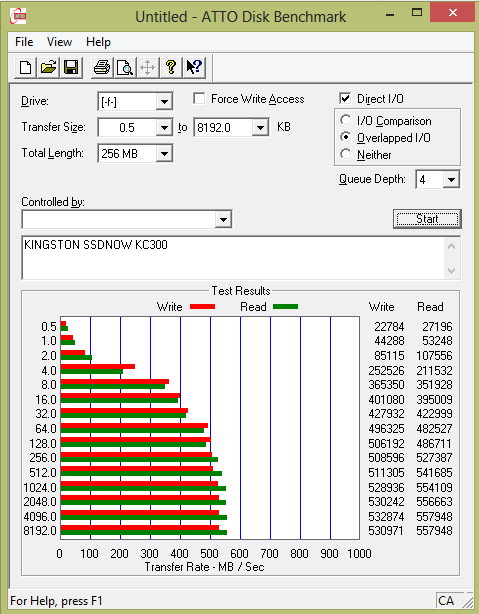Image resolution: width=479 pixels, height=614 pixels.
Task: Click the Start benchmark button
Action: click(427, 219)
